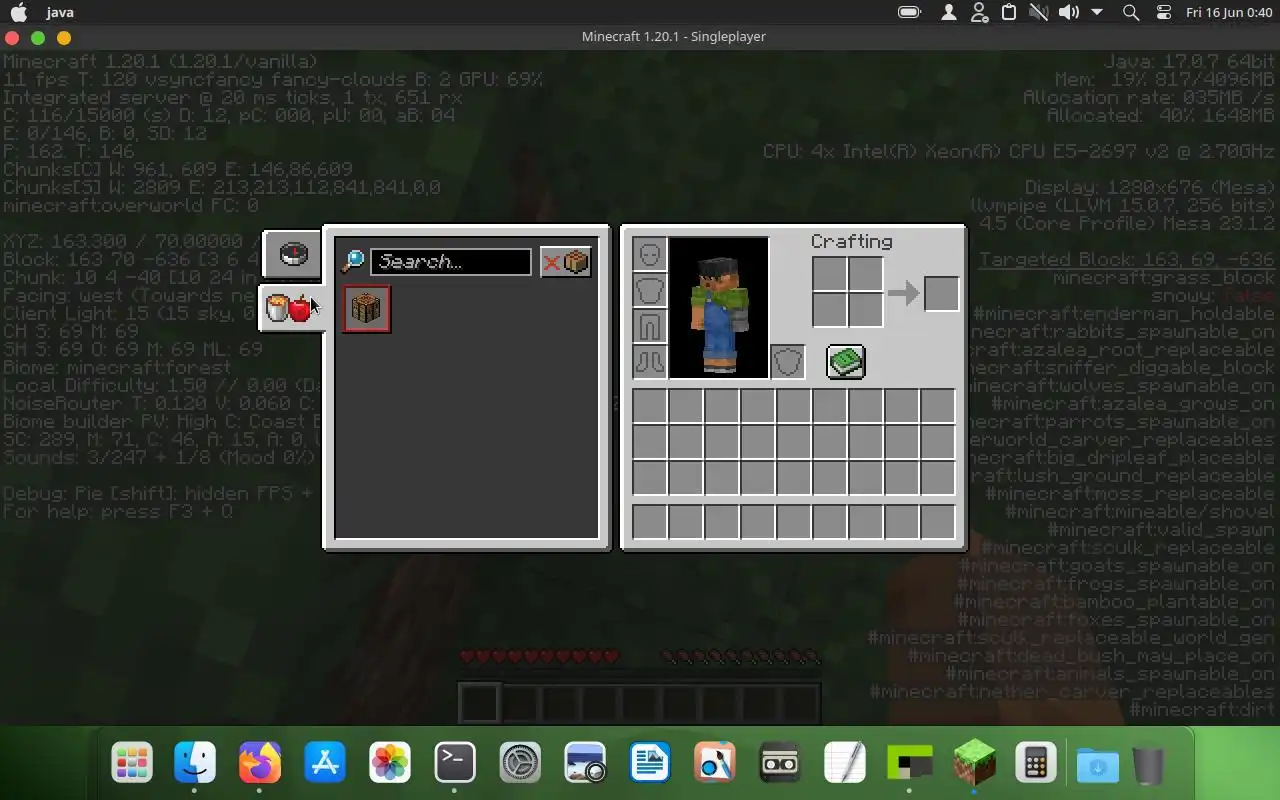1280x800 pixels.
Task: Click the offhand shield slot
Action: click(788, 362)
